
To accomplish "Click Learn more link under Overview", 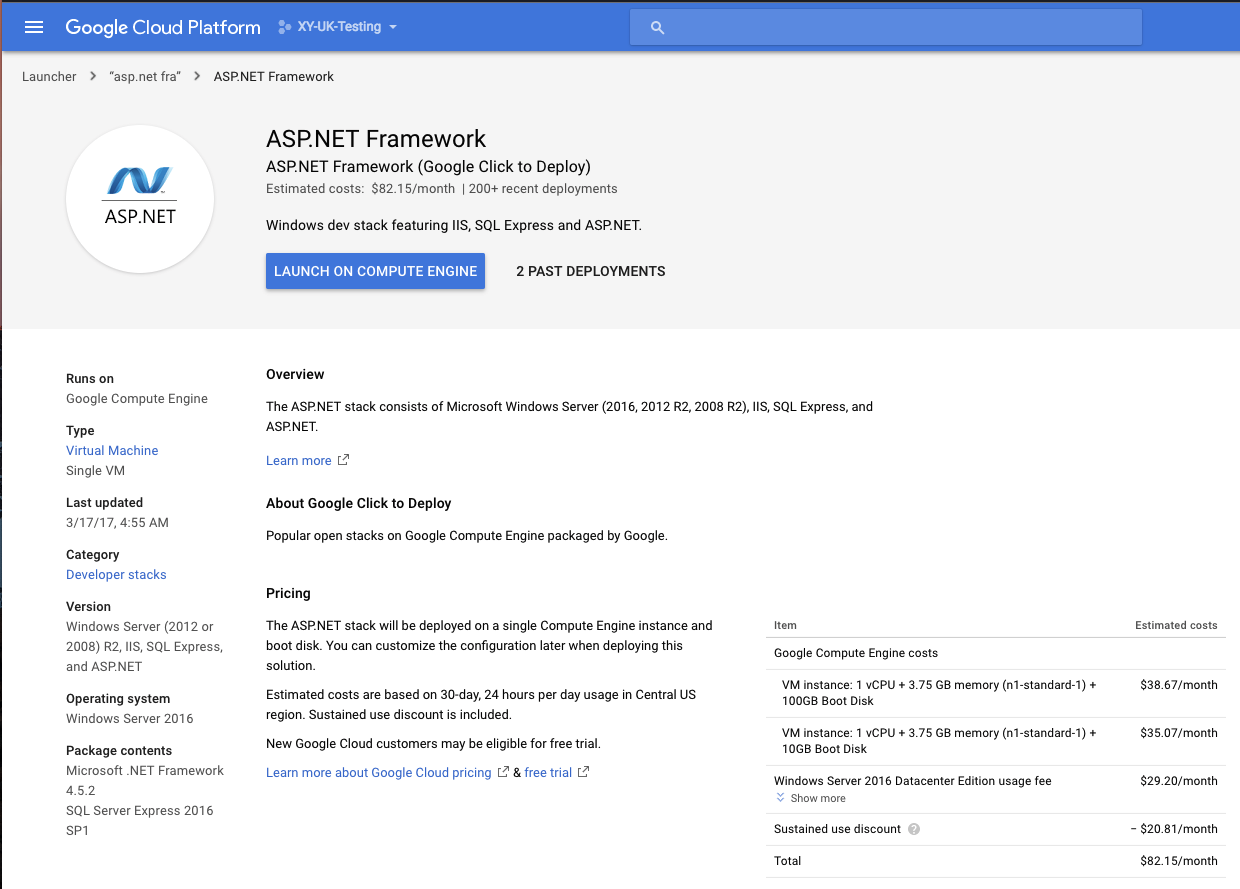I will (x=298, y=461).
